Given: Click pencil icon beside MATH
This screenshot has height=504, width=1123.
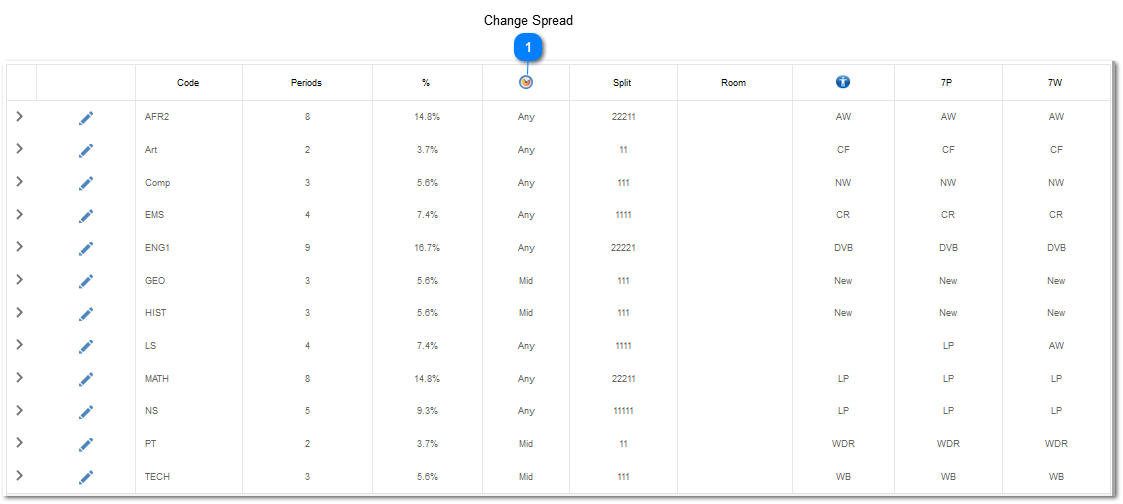Looking at the screenshot, I should point(86,379).
